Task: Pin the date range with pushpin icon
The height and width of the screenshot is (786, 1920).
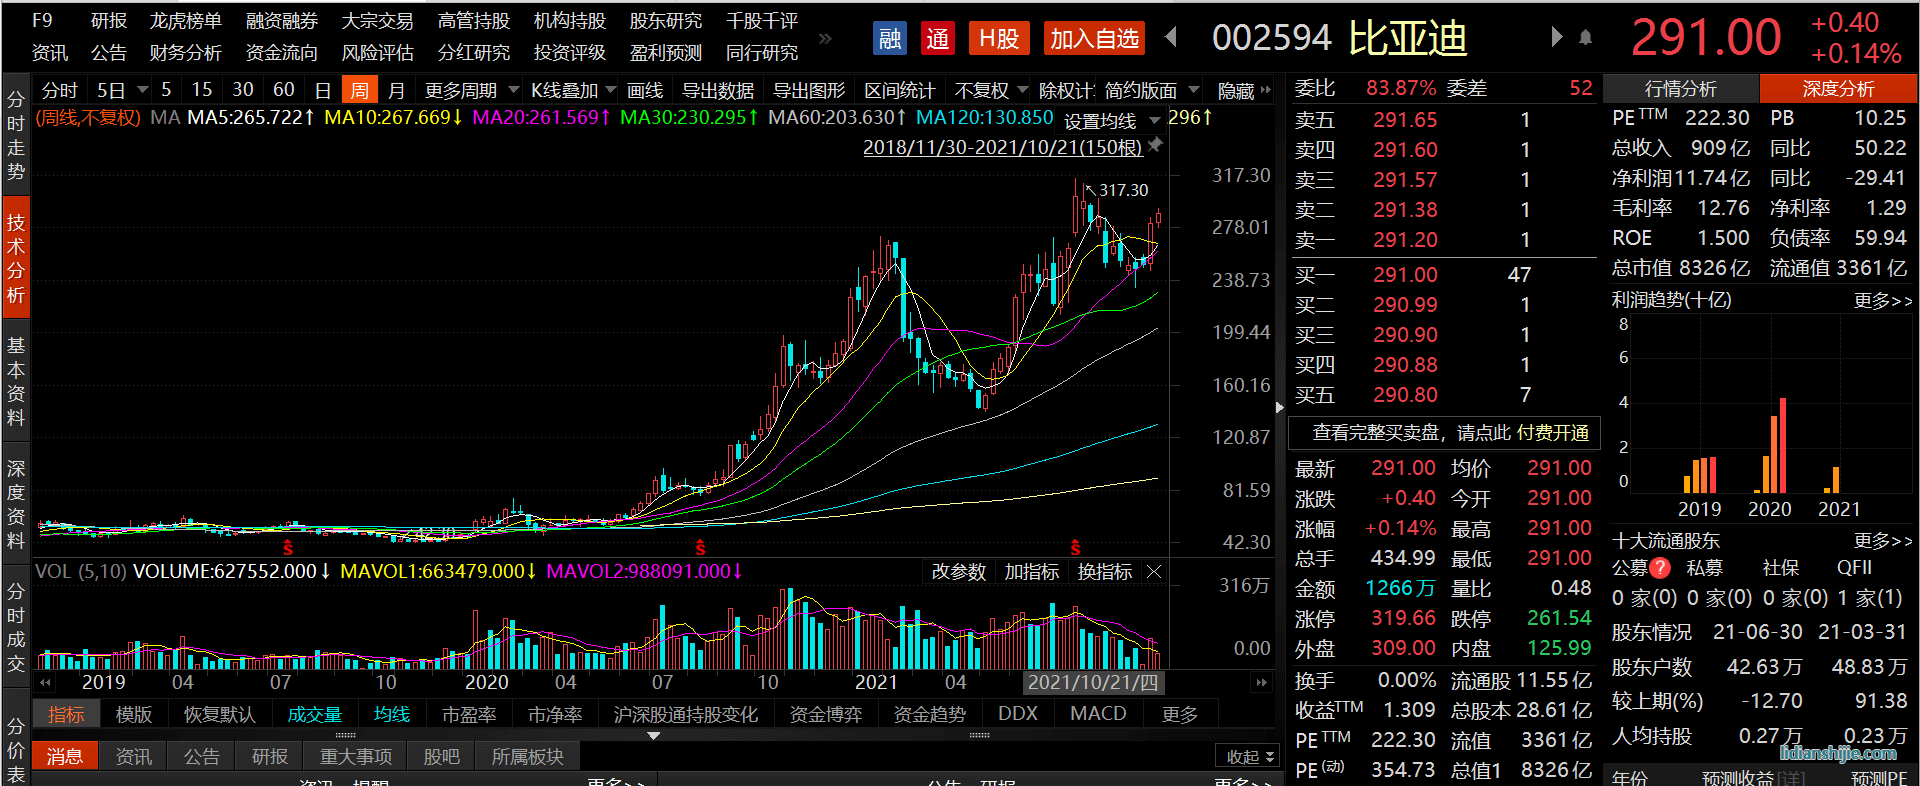Action: 1155,146
